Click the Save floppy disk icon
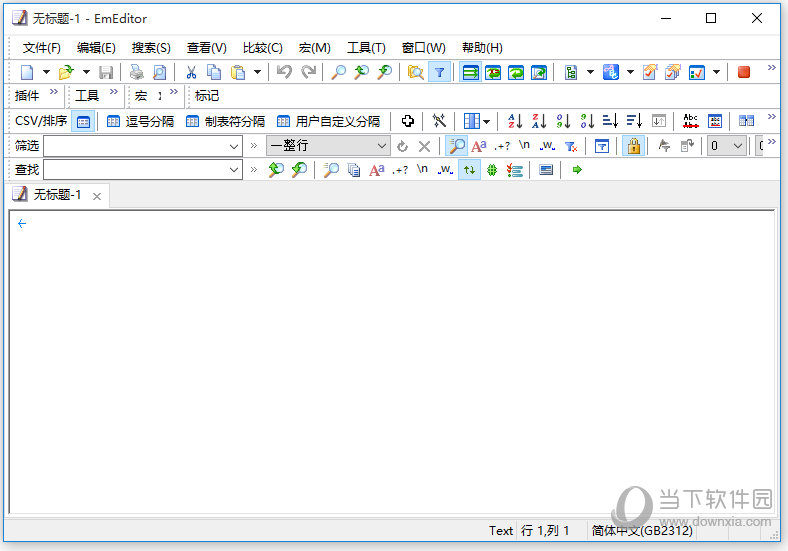 tap(106, 72)
